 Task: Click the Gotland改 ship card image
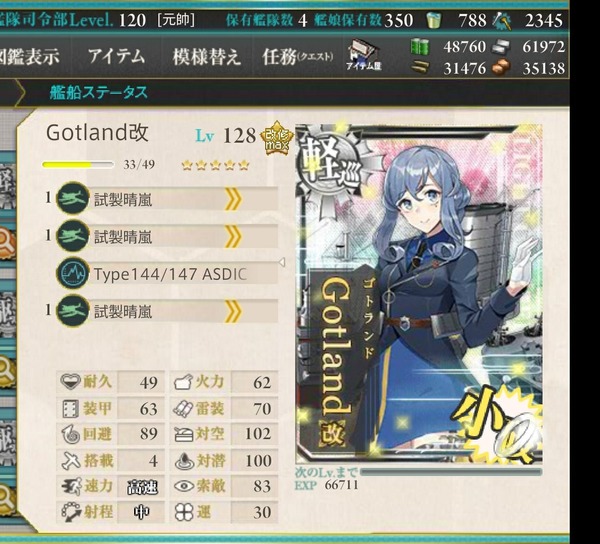coord(419,293)
